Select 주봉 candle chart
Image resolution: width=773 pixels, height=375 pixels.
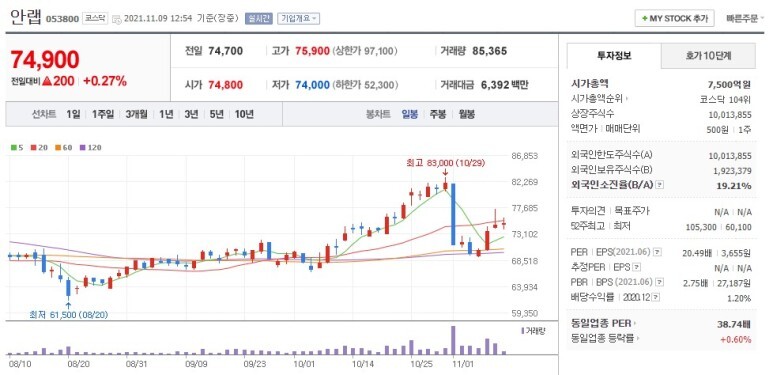click(x=438, y=114)
